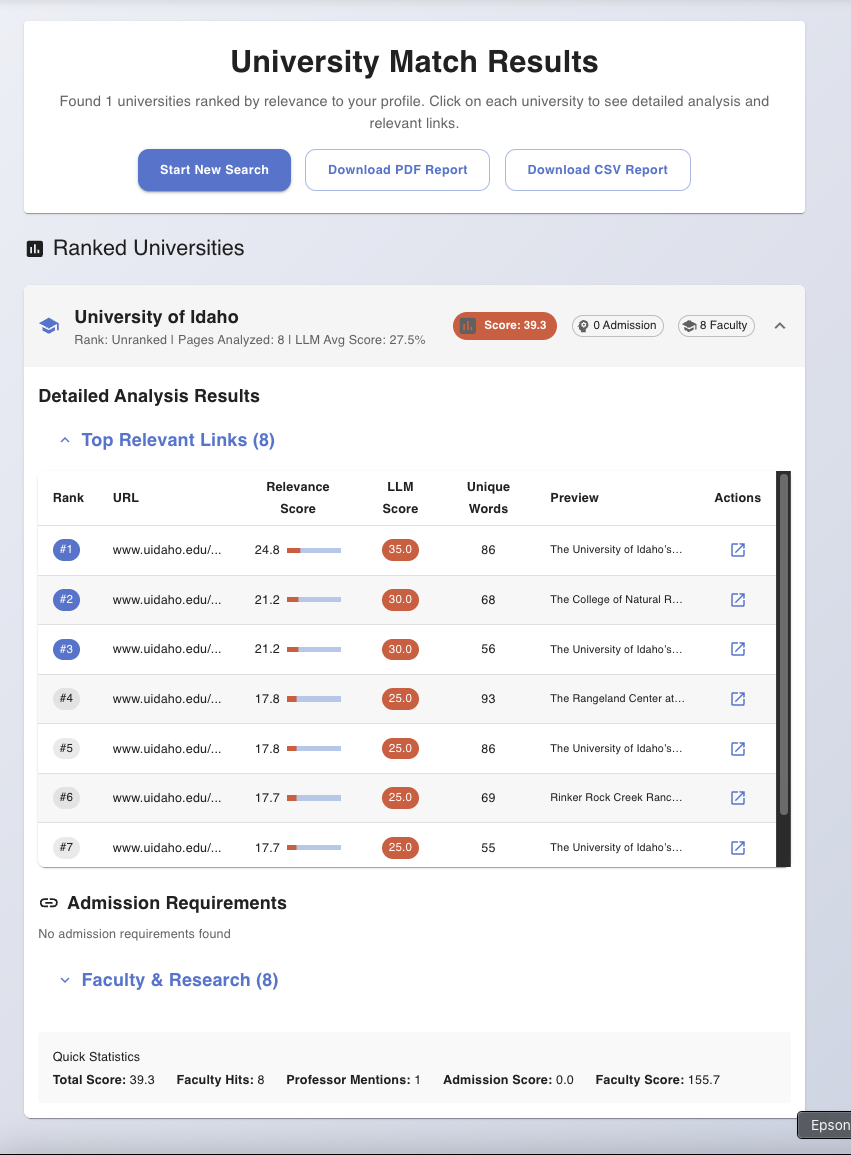The image size is (851, 1155).
Task: Download the CSV Report
Action: (x=598, y=170)
